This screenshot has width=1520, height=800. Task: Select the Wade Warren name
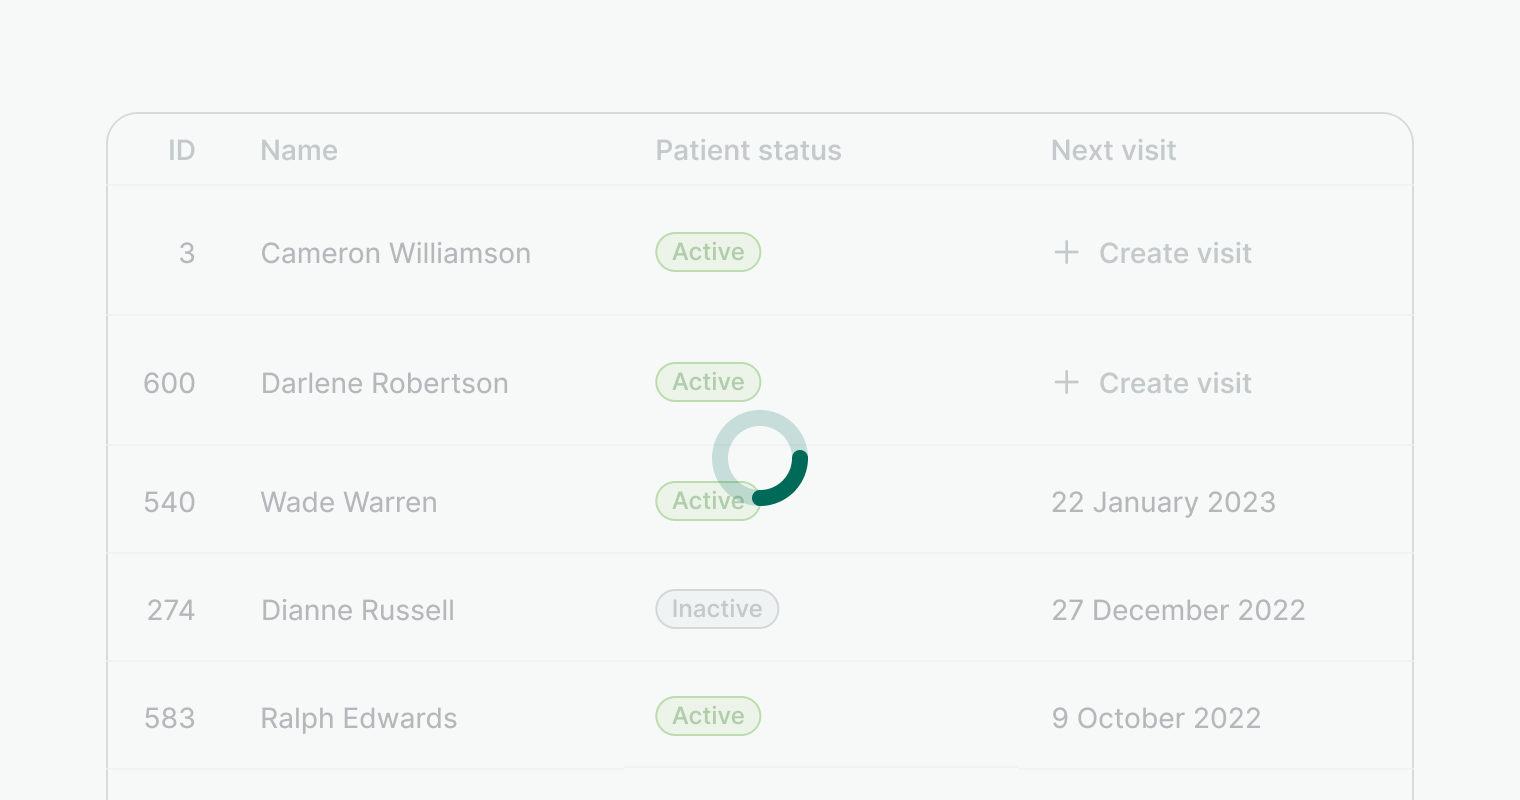(x=348, y=502)
